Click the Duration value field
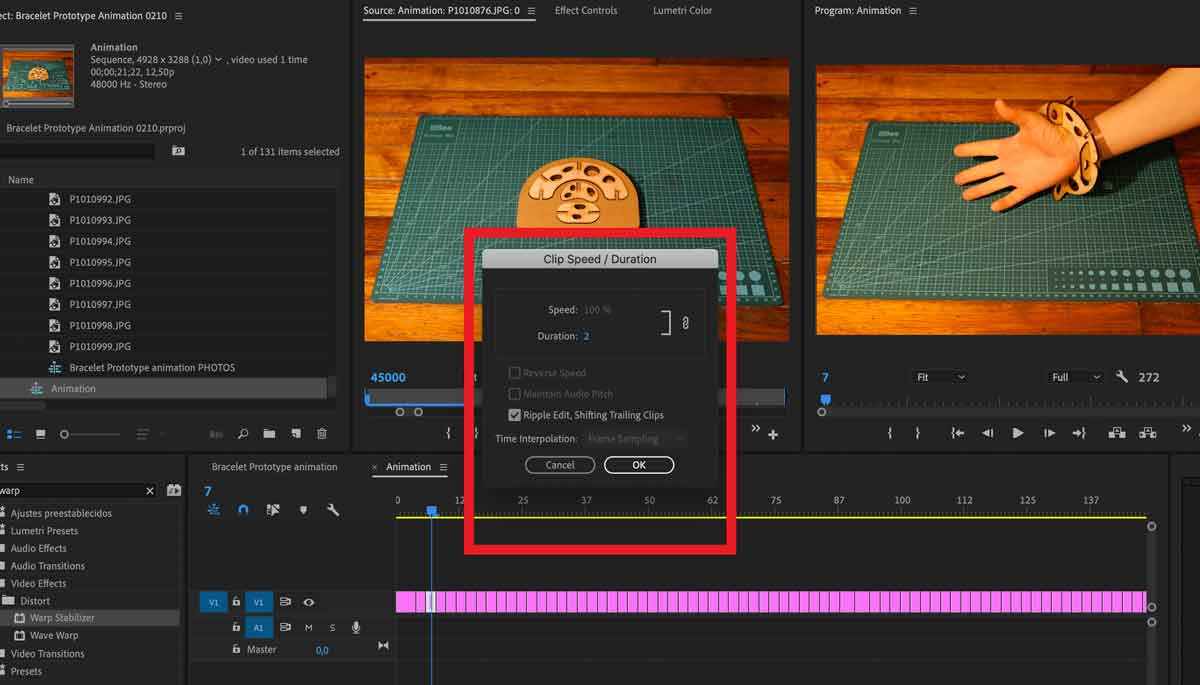Viewport: 1200px width, 685px height. coord(587,336)
